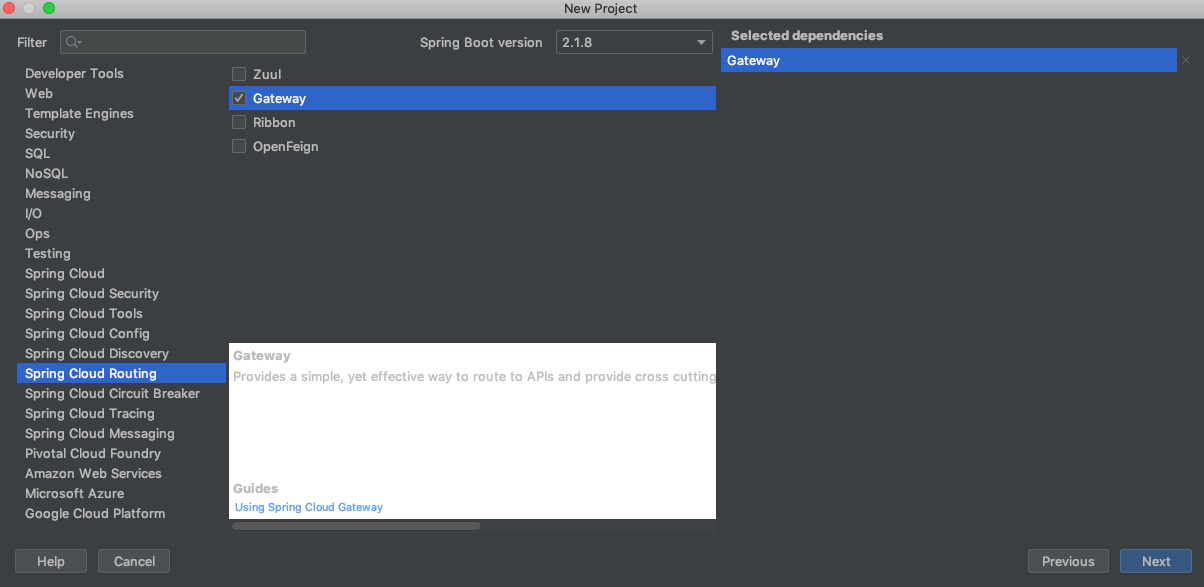Image resolution: width=1204 pixels, height=587 pixels.
Task: Open the Spring Boot version dropdown
Action: coord(634,42)
